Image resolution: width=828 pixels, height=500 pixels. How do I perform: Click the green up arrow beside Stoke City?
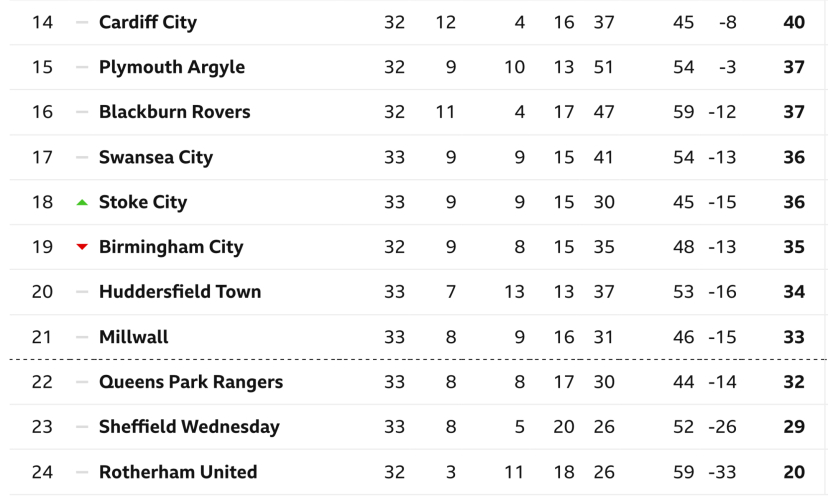coord(82,202)
